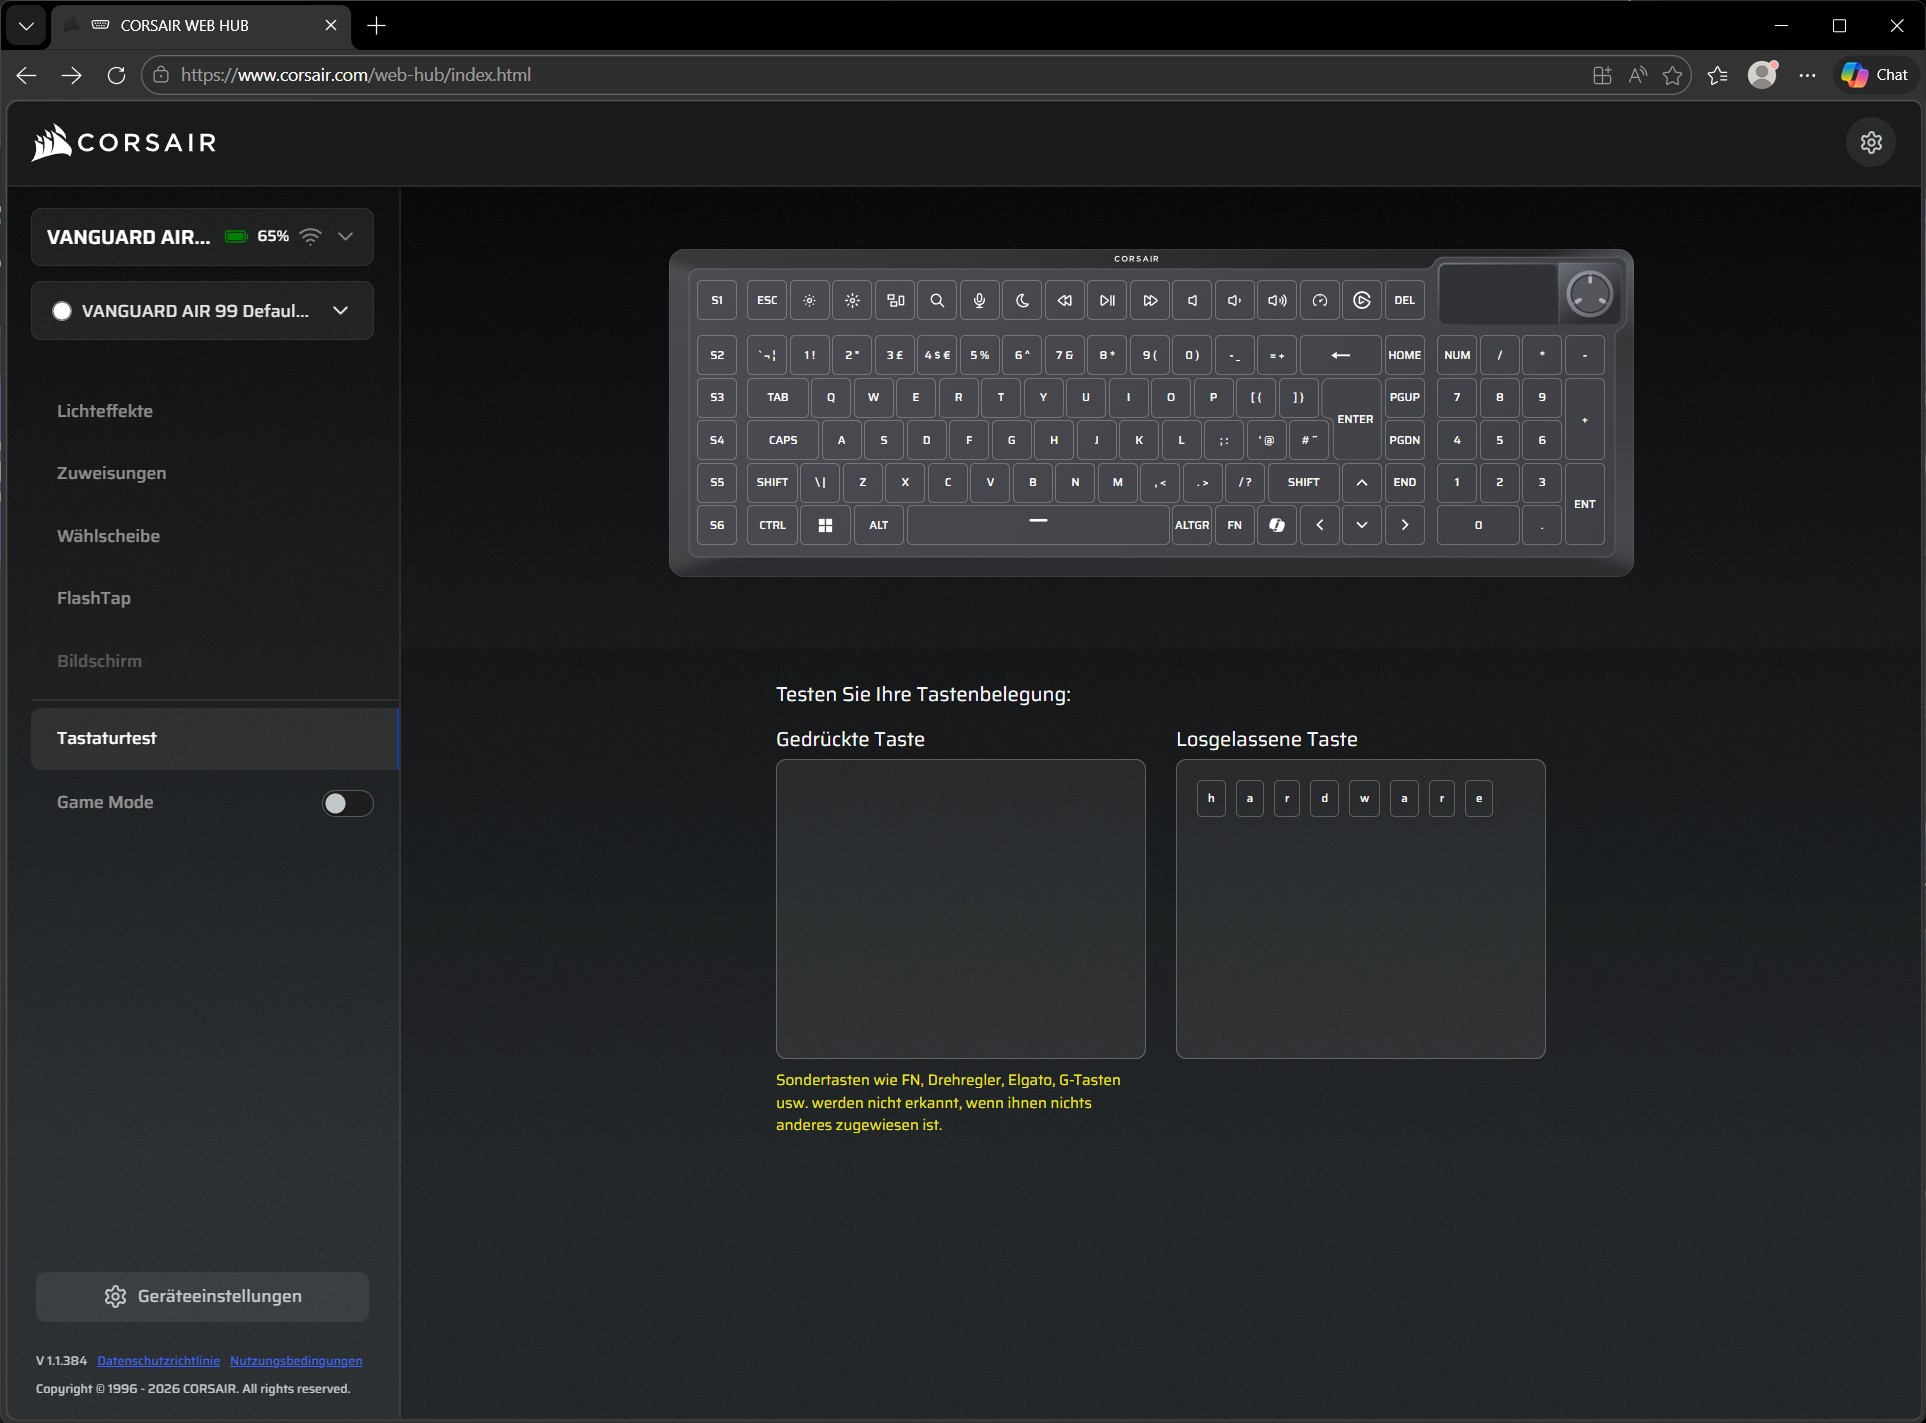Expand the VANGUARD AIR device dropdown

(345, 237)
